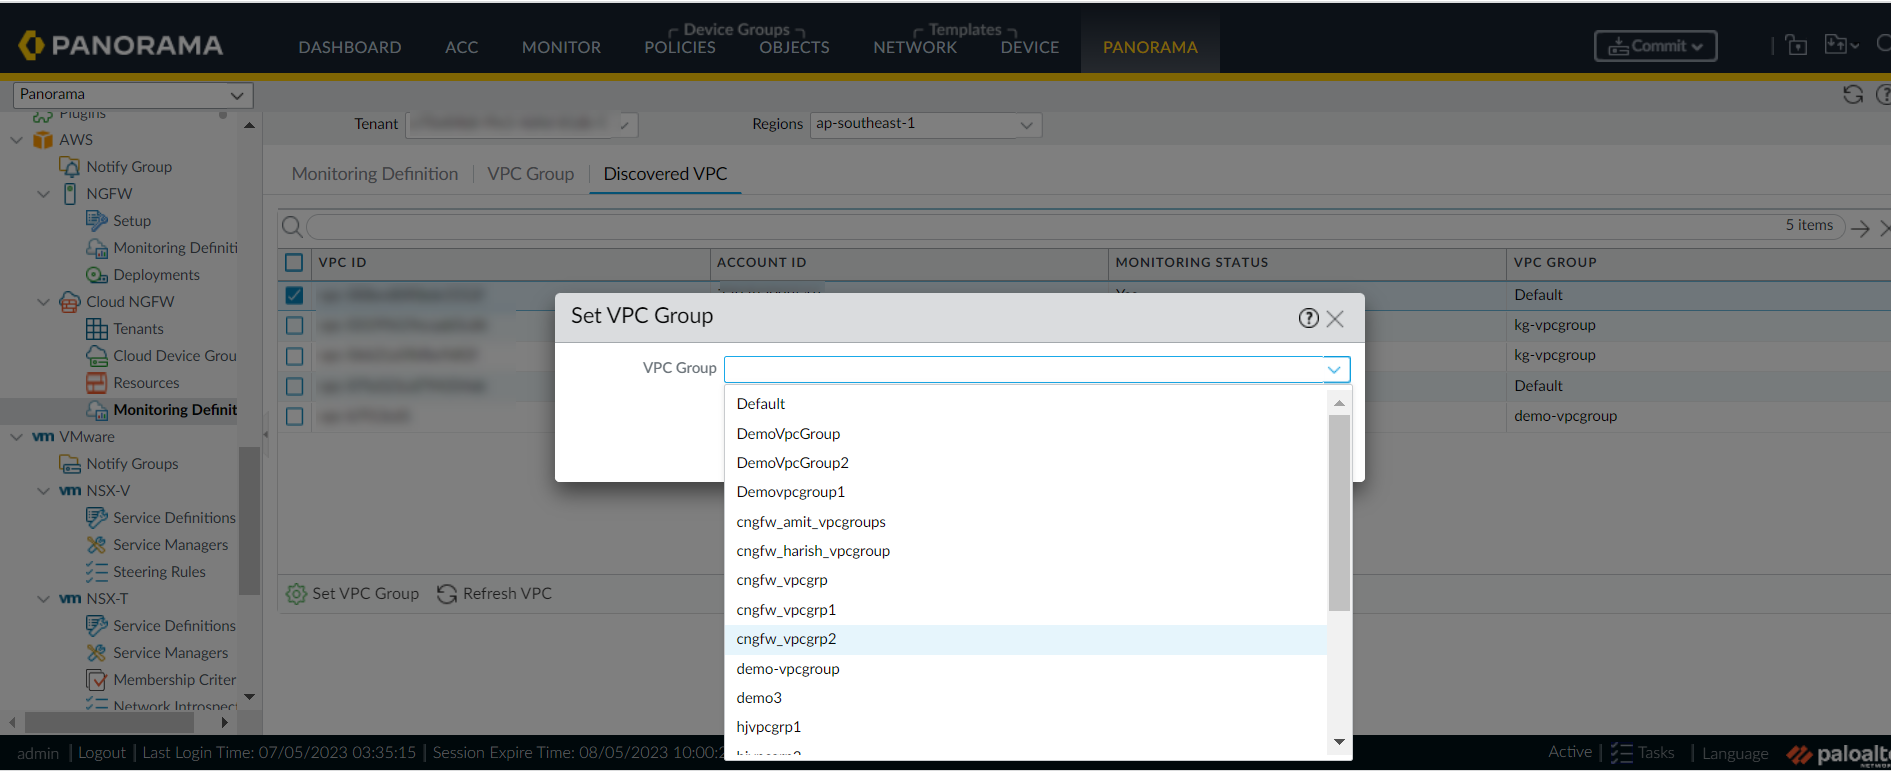This screenshot has width=1891, height=772.
Task: Click the Refresh VPC icon
Action: click(x=447, y=594)
